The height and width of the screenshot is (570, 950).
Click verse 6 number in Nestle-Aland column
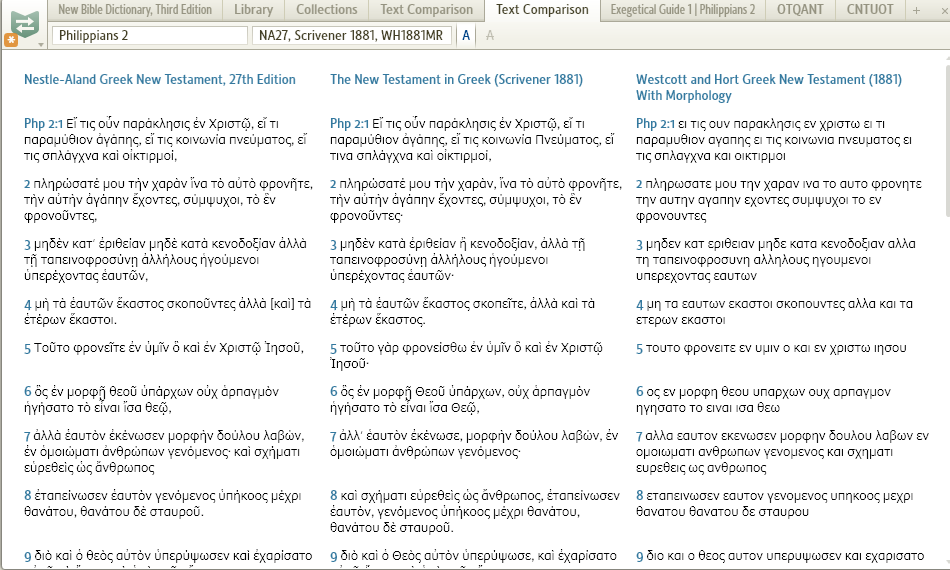click(x=27, y=392)
